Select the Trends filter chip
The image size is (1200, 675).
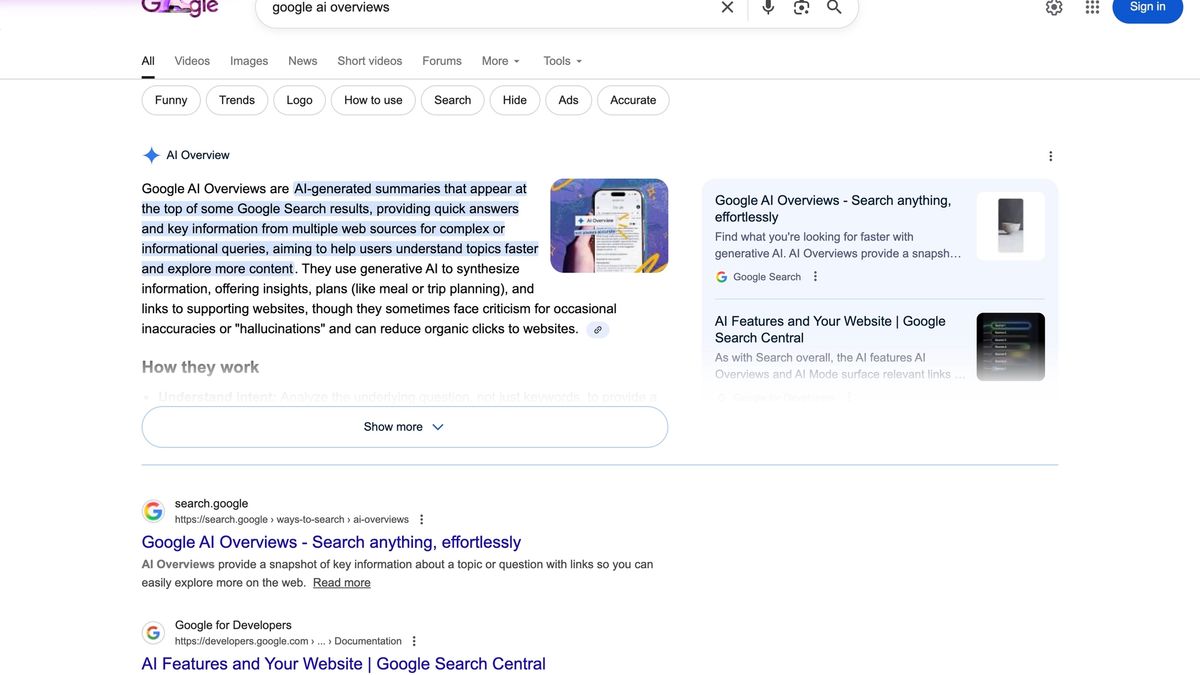coord(237,100)
